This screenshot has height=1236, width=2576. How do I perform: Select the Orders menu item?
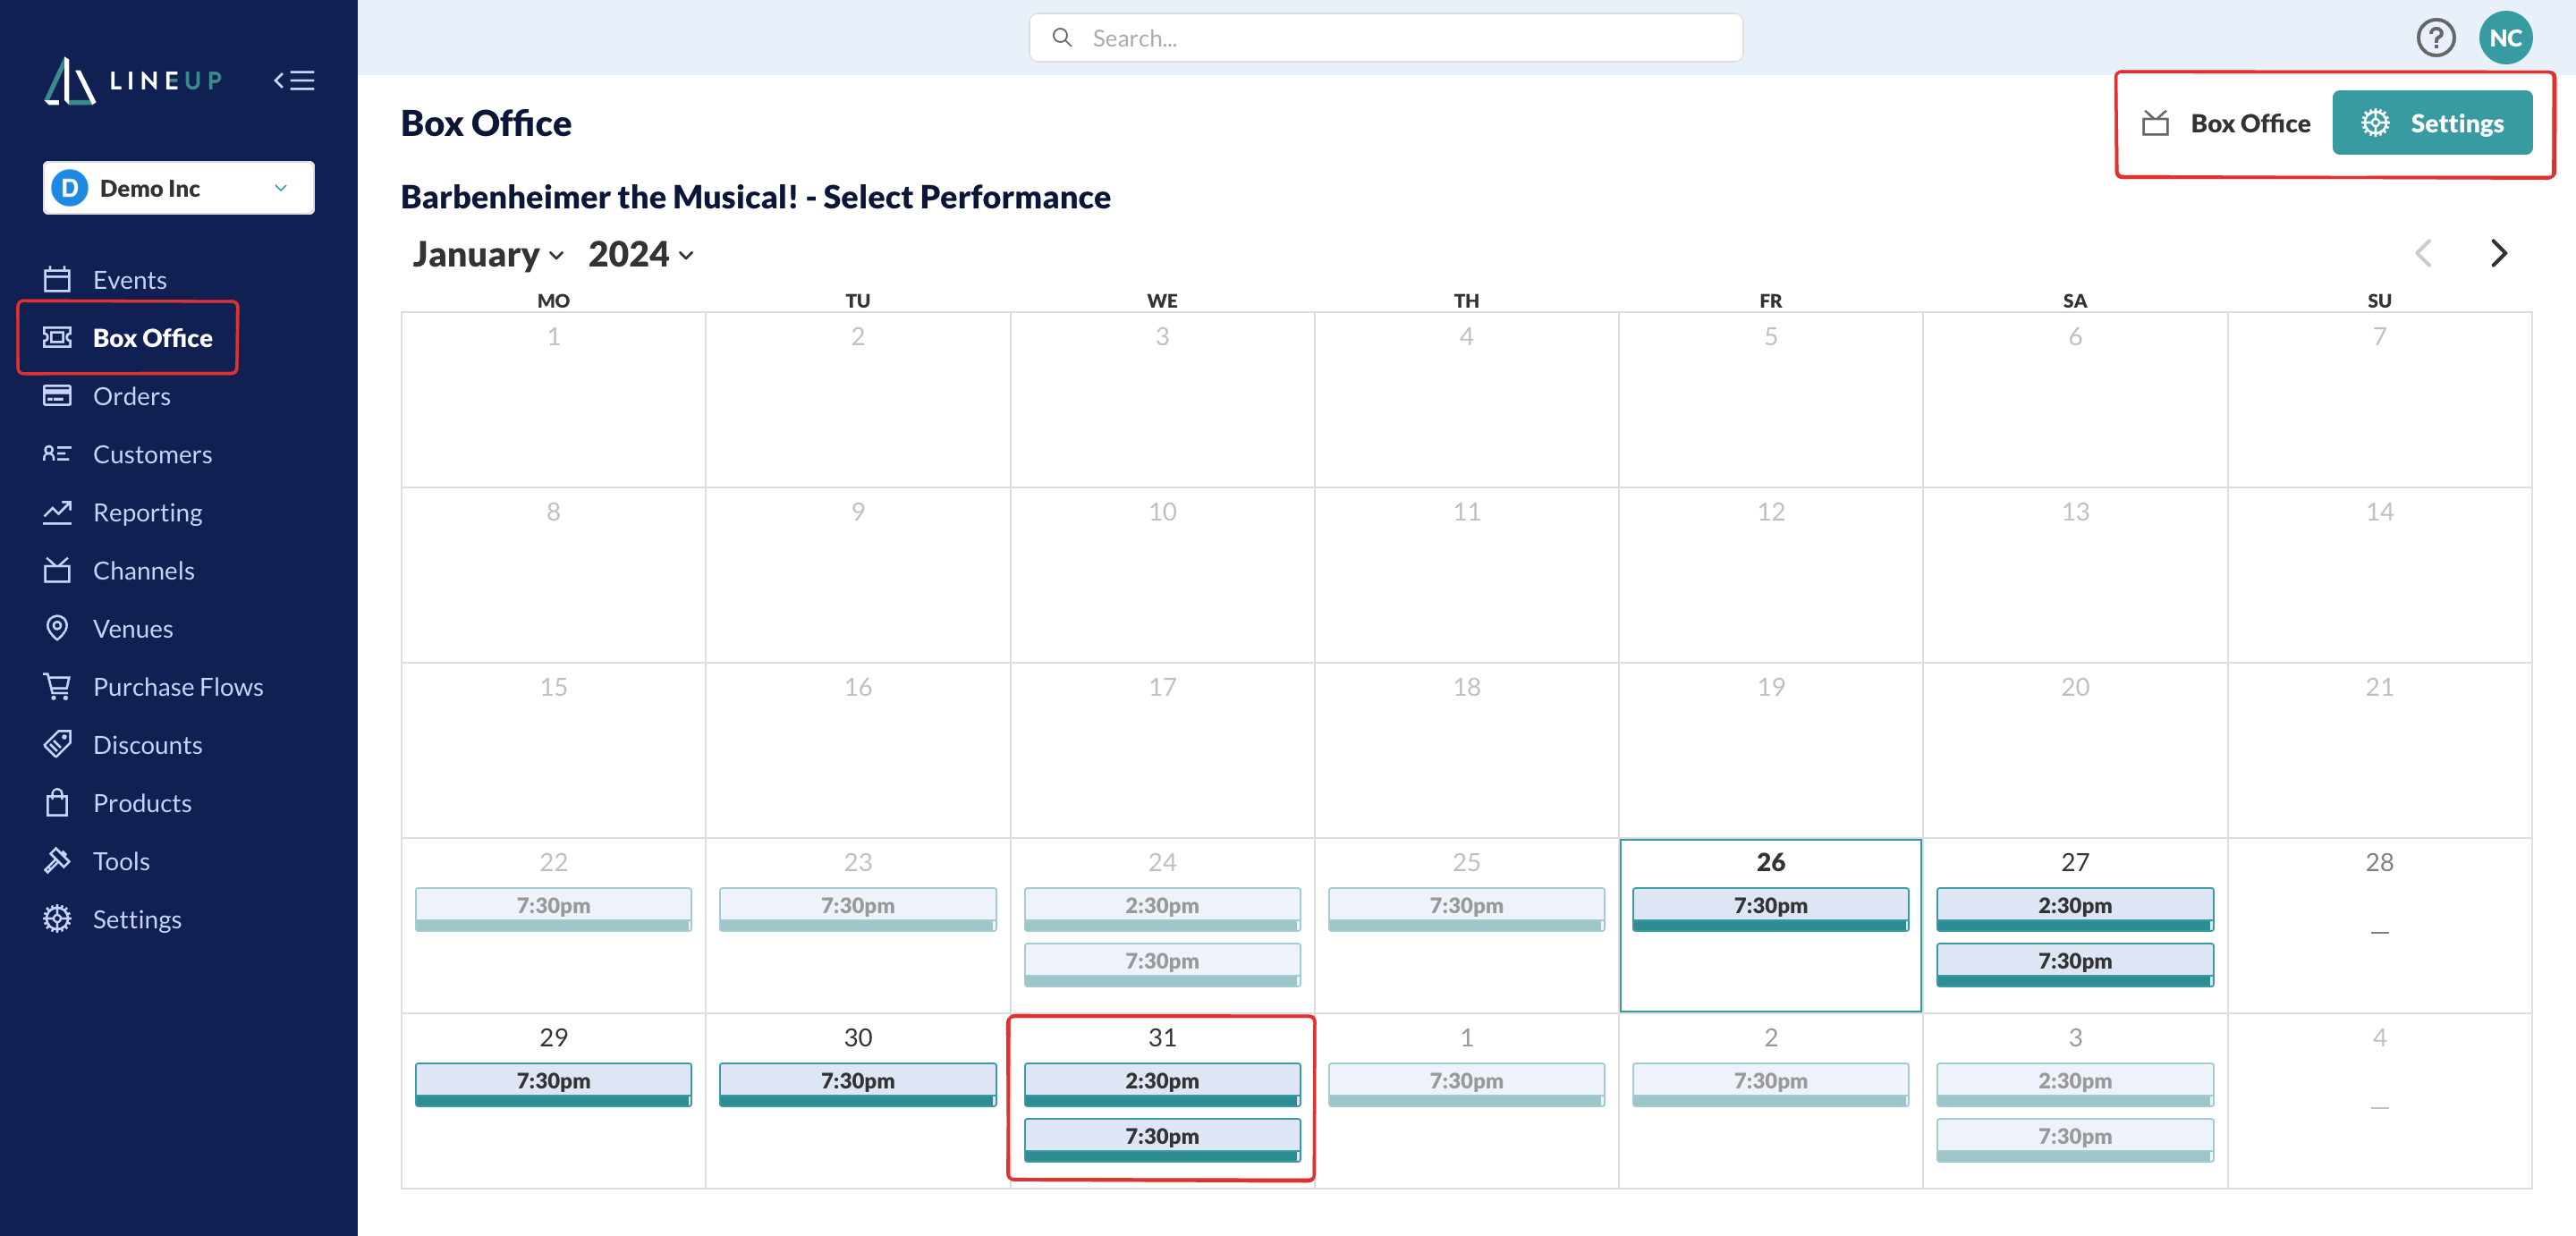point(131,396)
